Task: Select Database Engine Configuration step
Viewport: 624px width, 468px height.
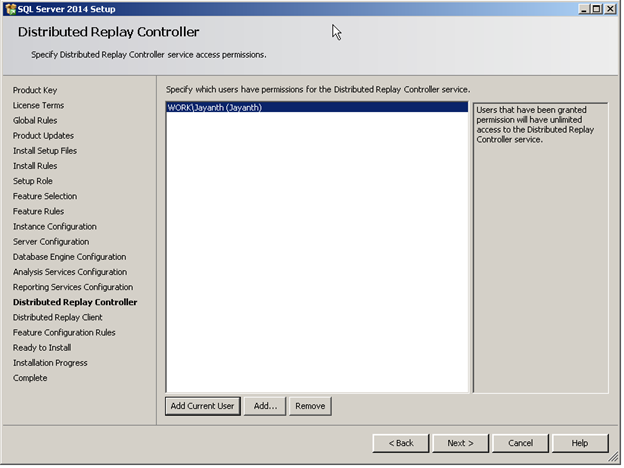Action: pos(70,257)
